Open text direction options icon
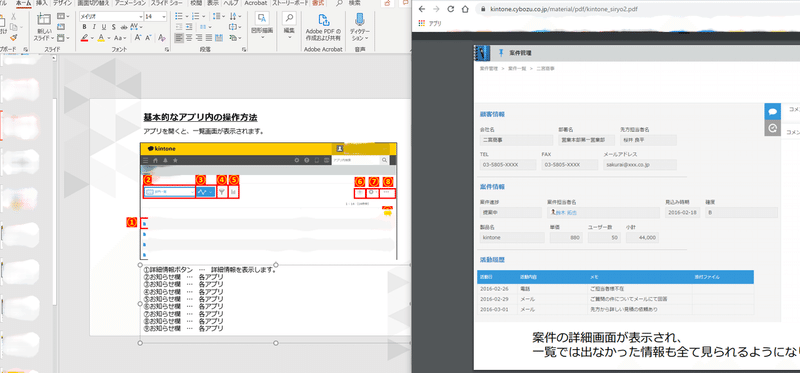This screenshot has height=373, width=800. [234, 16]
